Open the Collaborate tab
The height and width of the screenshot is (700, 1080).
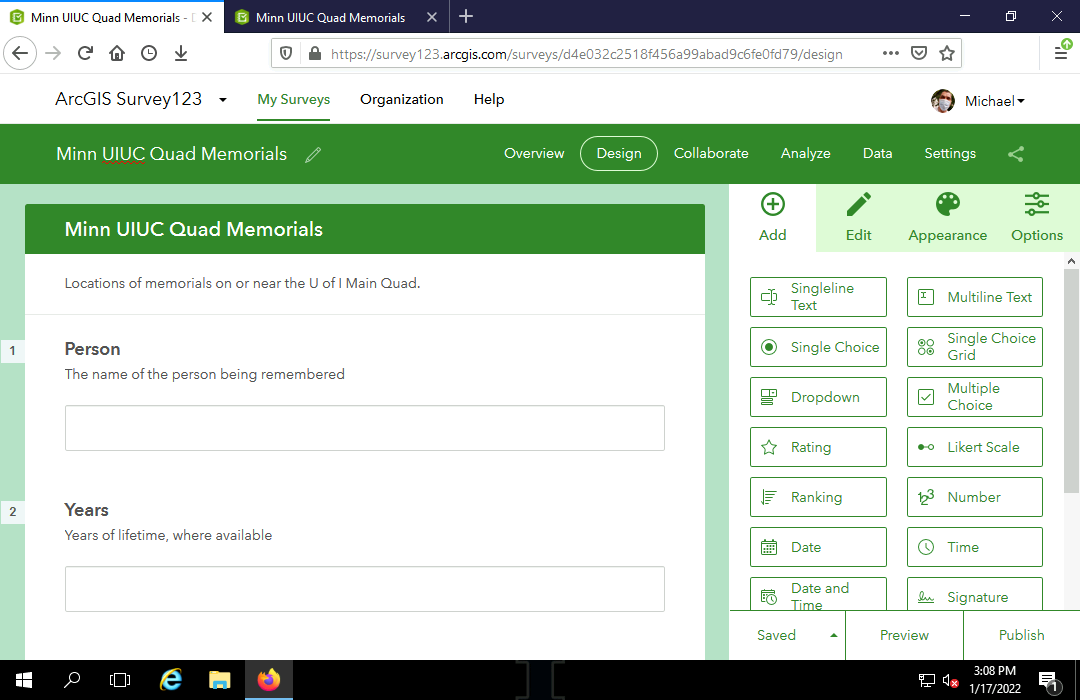click(711, 153)
